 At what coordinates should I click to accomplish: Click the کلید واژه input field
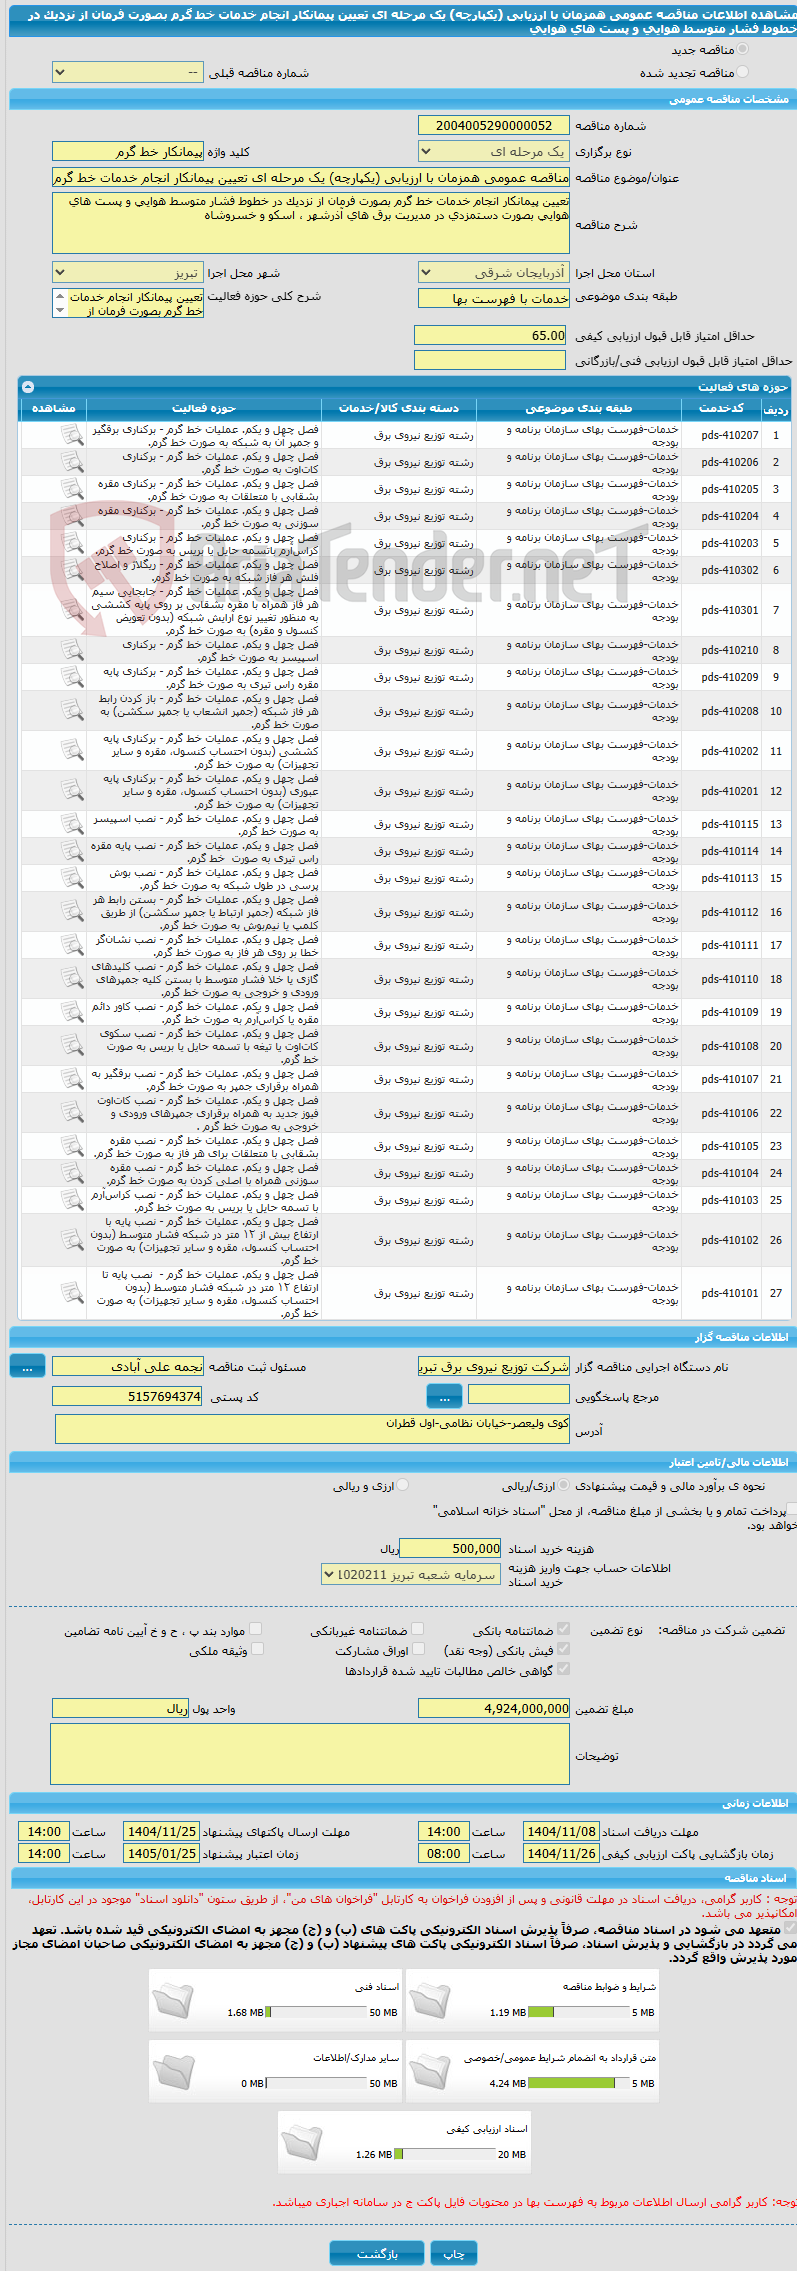pos(127,151)
